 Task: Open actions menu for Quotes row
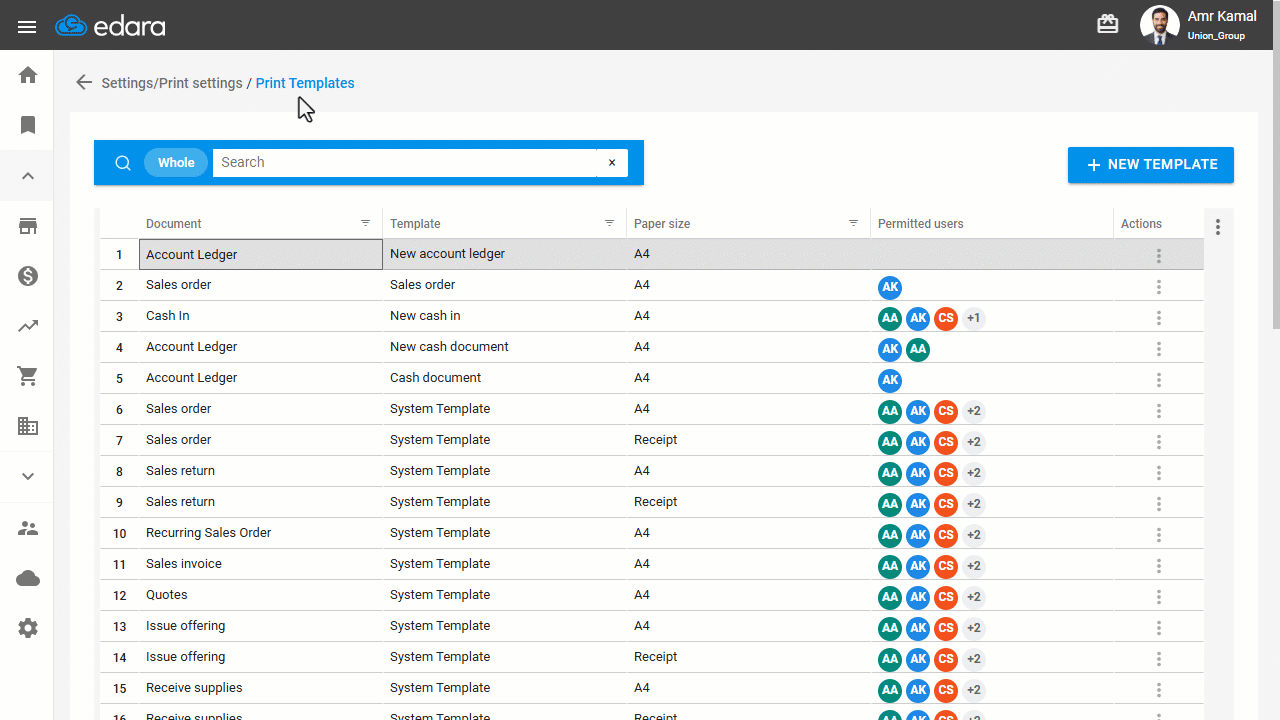(1159, 597)
